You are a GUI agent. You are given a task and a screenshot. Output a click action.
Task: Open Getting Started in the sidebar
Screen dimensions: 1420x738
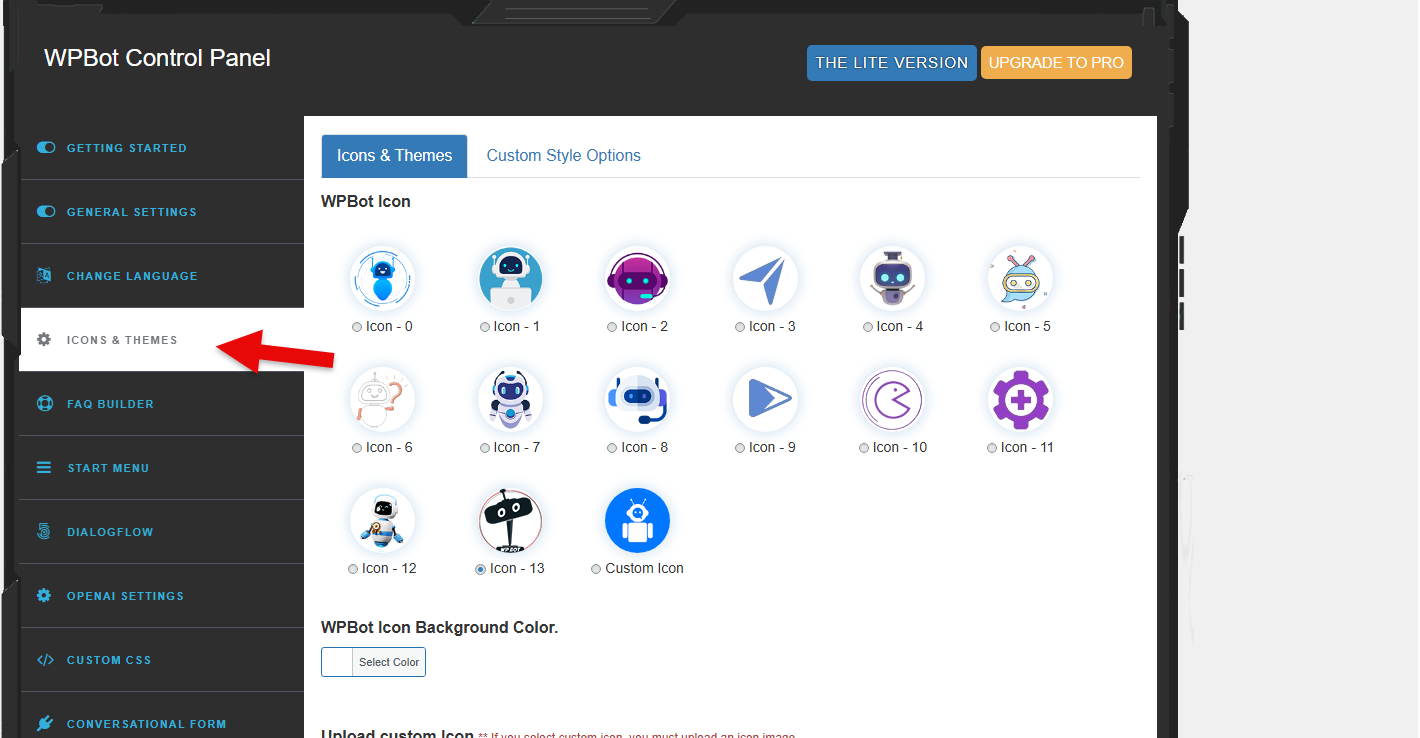(161, 148)
